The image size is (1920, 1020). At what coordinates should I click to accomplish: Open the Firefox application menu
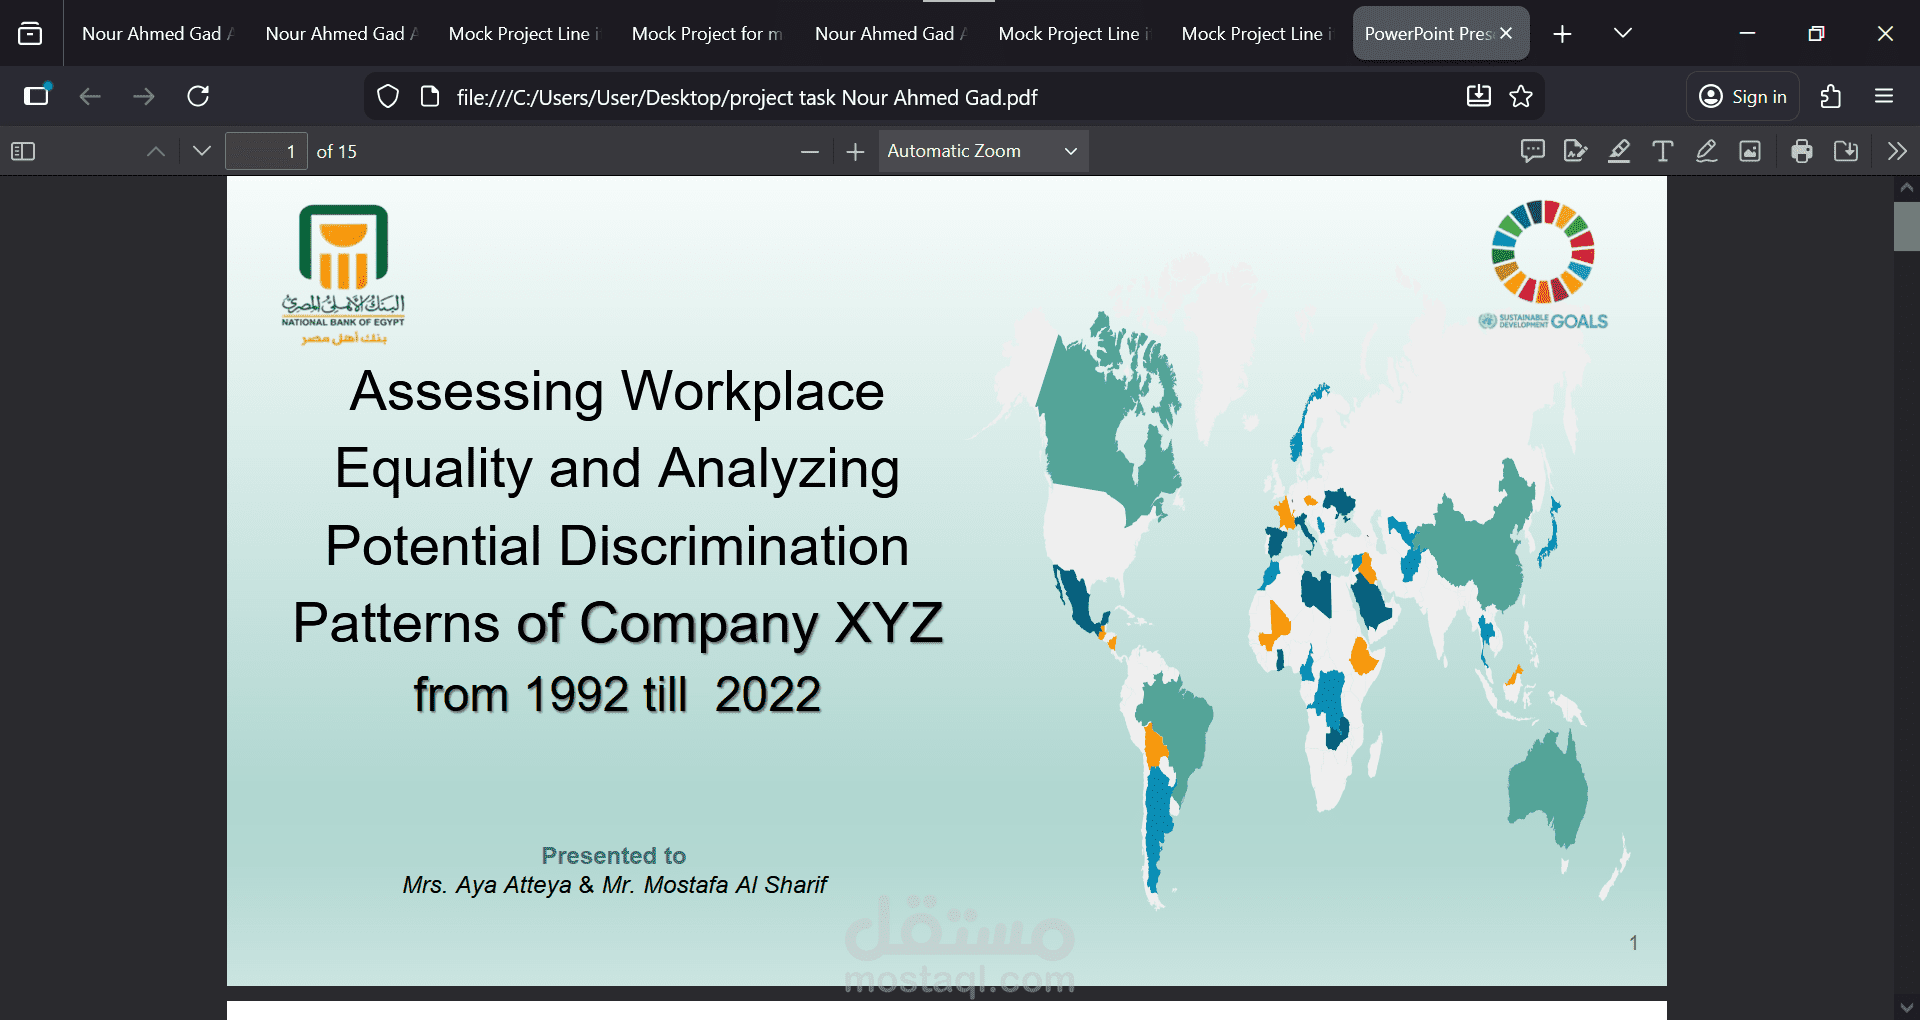point(1884,96)
